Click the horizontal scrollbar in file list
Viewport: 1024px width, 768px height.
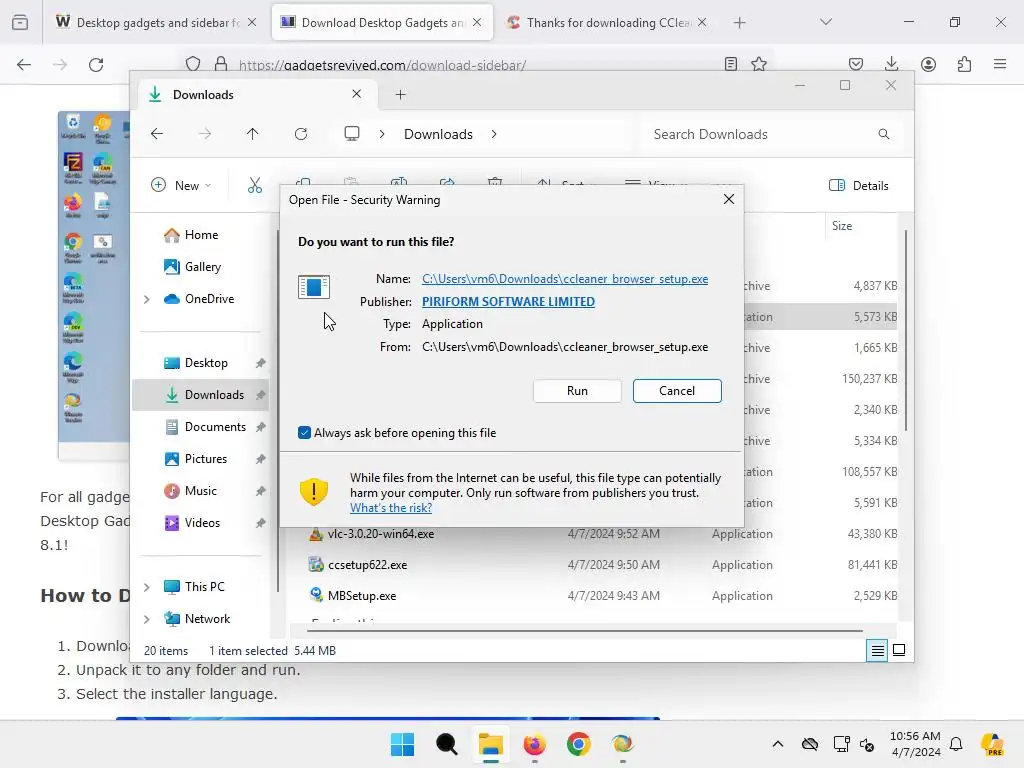(584, 631)
